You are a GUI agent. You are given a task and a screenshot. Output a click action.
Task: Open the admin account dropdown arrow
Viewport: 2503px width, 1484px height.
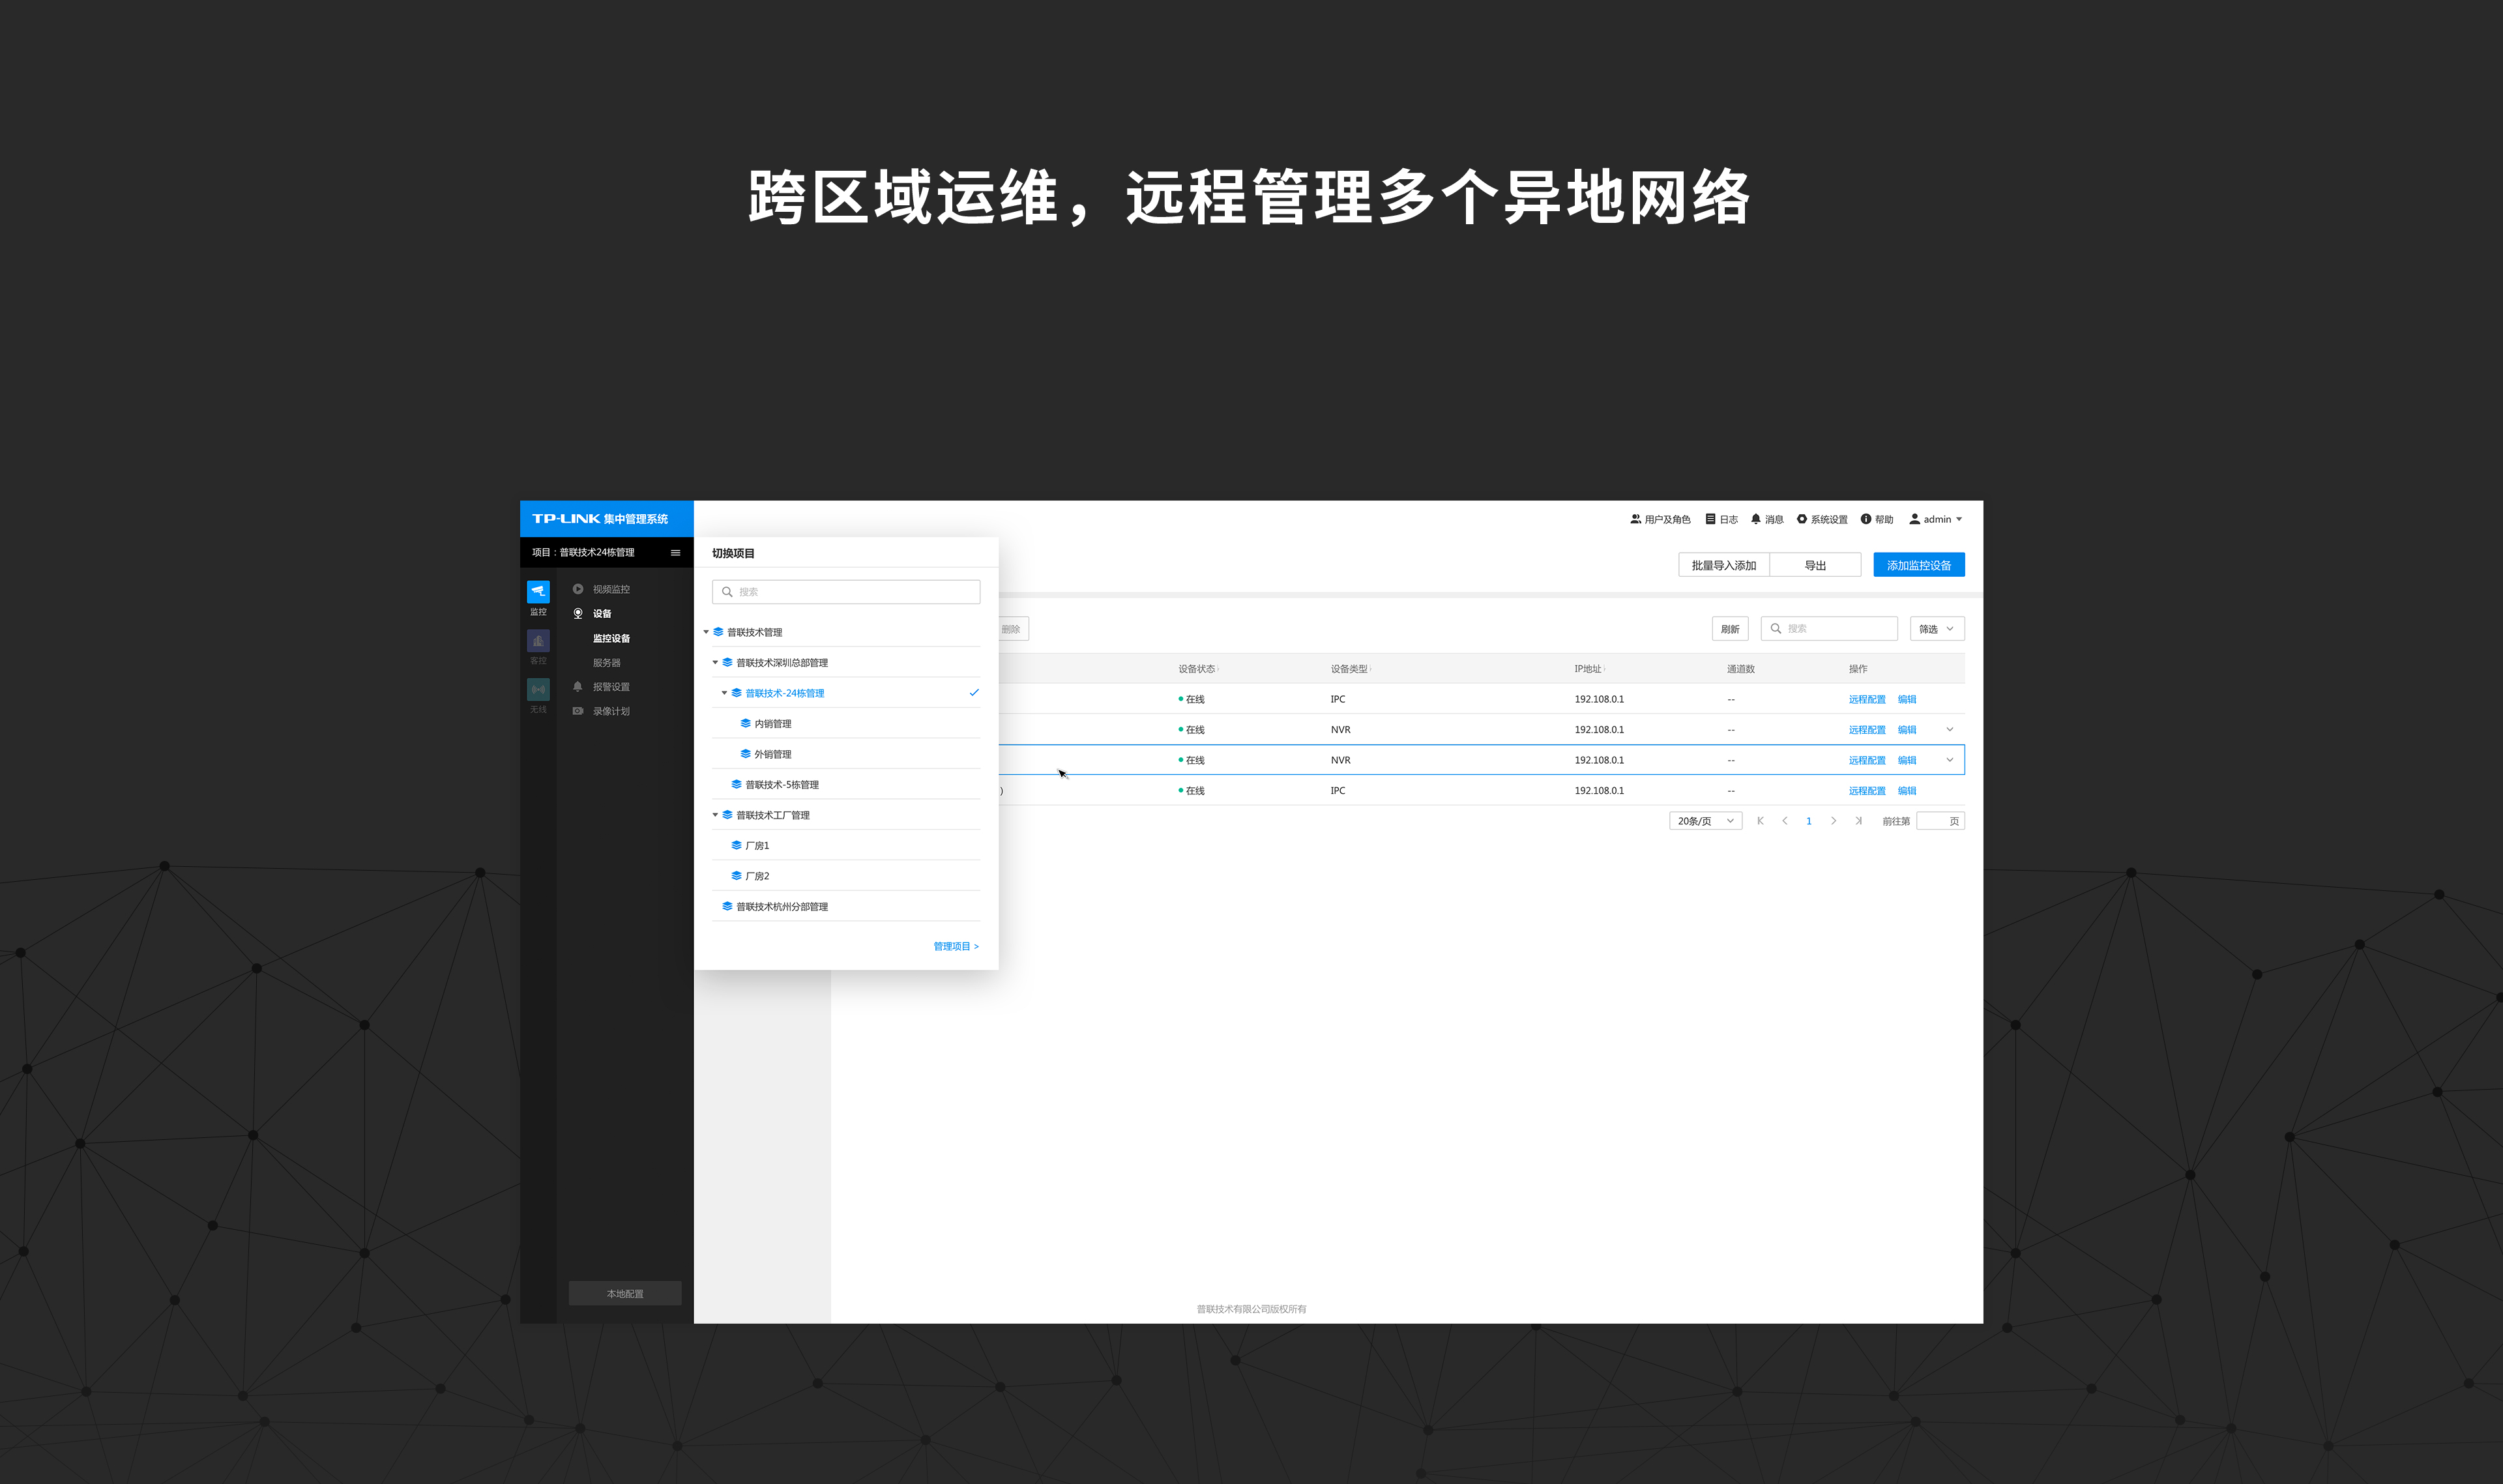pos(1959,519)
